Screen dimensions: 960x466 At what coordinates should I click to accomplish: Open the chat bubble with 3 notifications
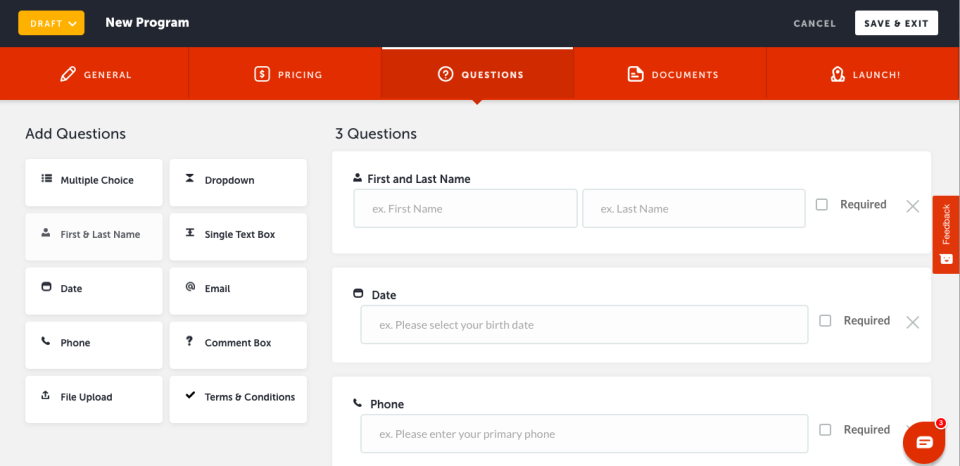(924, 442)
